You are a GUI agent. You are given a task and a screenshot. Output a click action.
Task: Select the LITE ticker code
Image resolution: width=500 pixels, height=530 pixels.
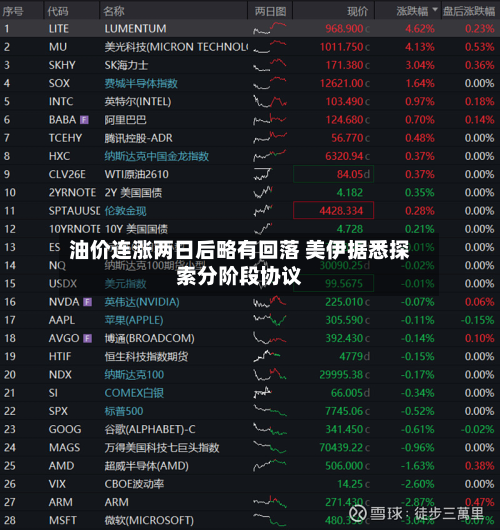58,28
